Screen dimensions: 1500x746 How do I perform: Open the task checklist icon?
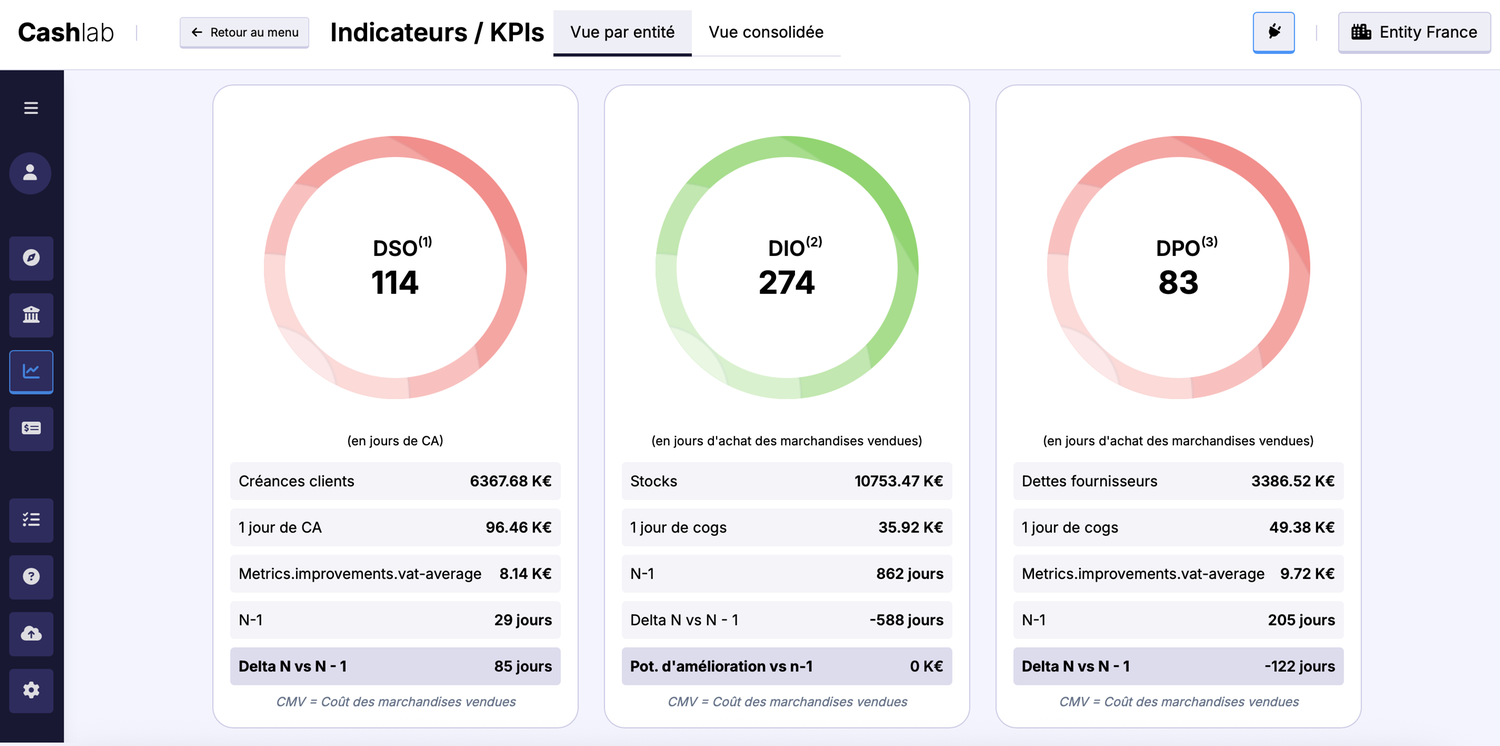pos(31,520)
